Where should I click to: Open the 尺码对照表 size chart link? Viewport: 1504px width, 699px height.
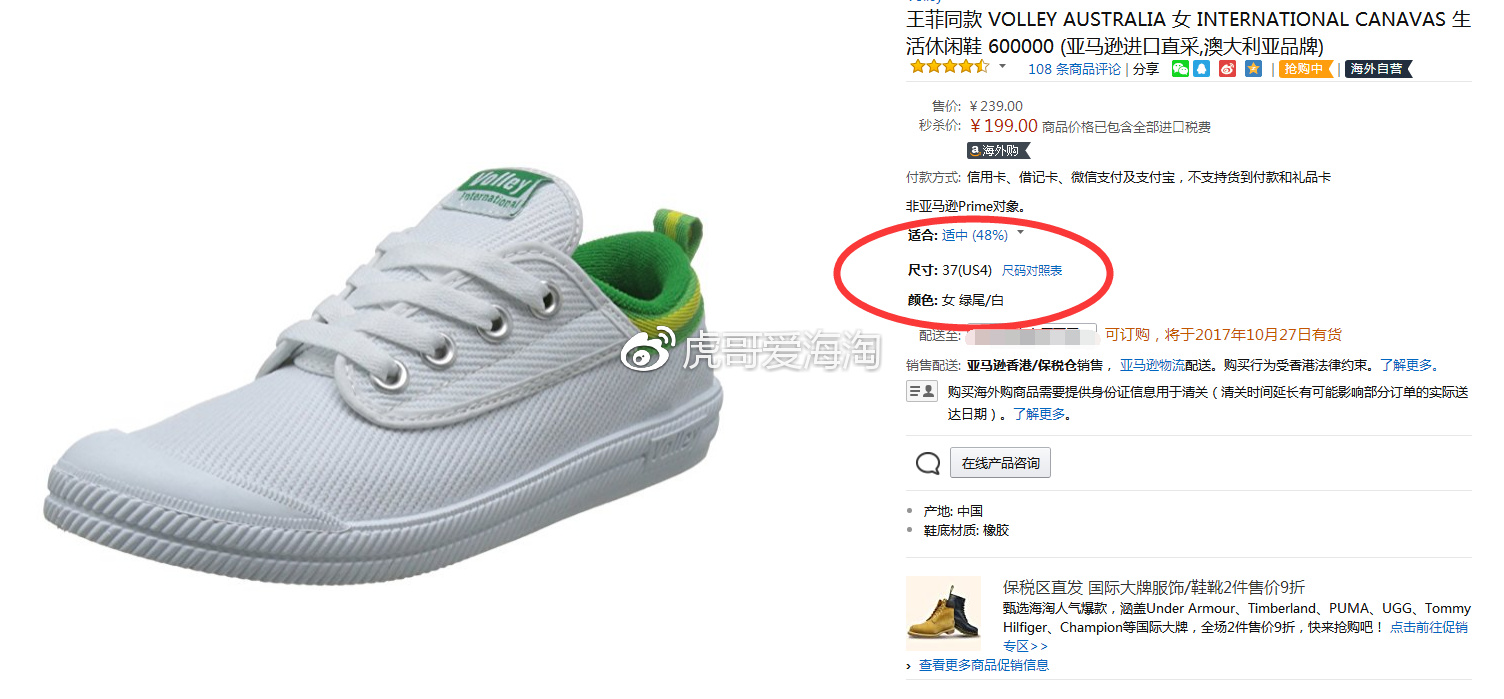click(1032, 271)
